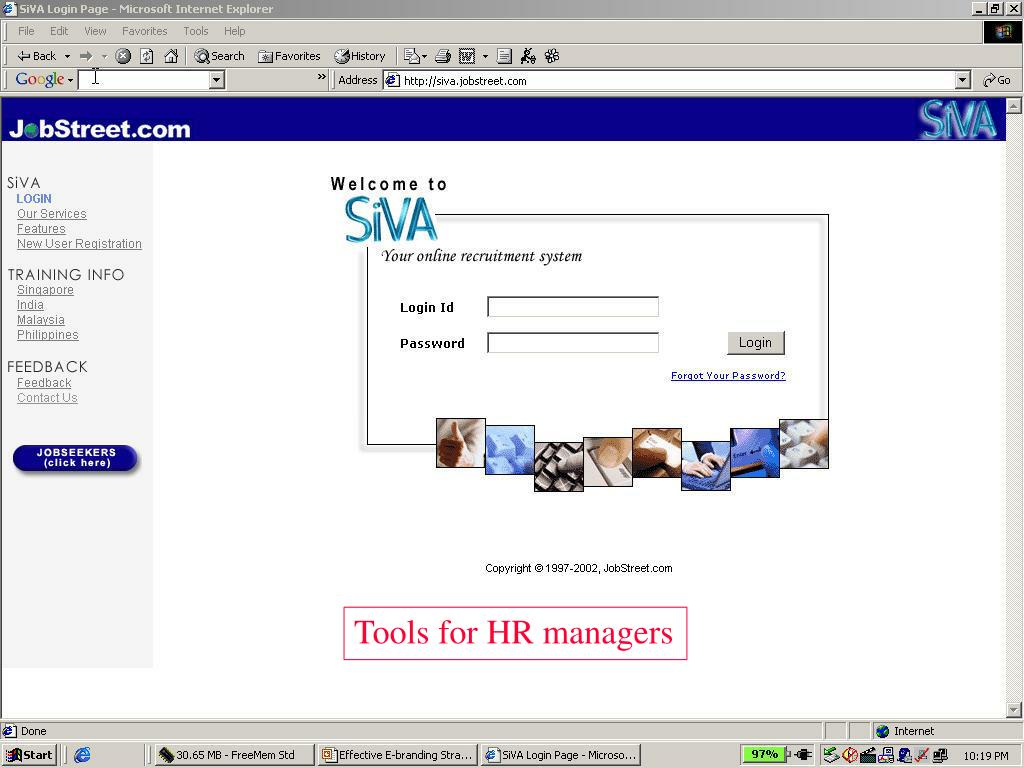Open the View menu

point(95,31)
